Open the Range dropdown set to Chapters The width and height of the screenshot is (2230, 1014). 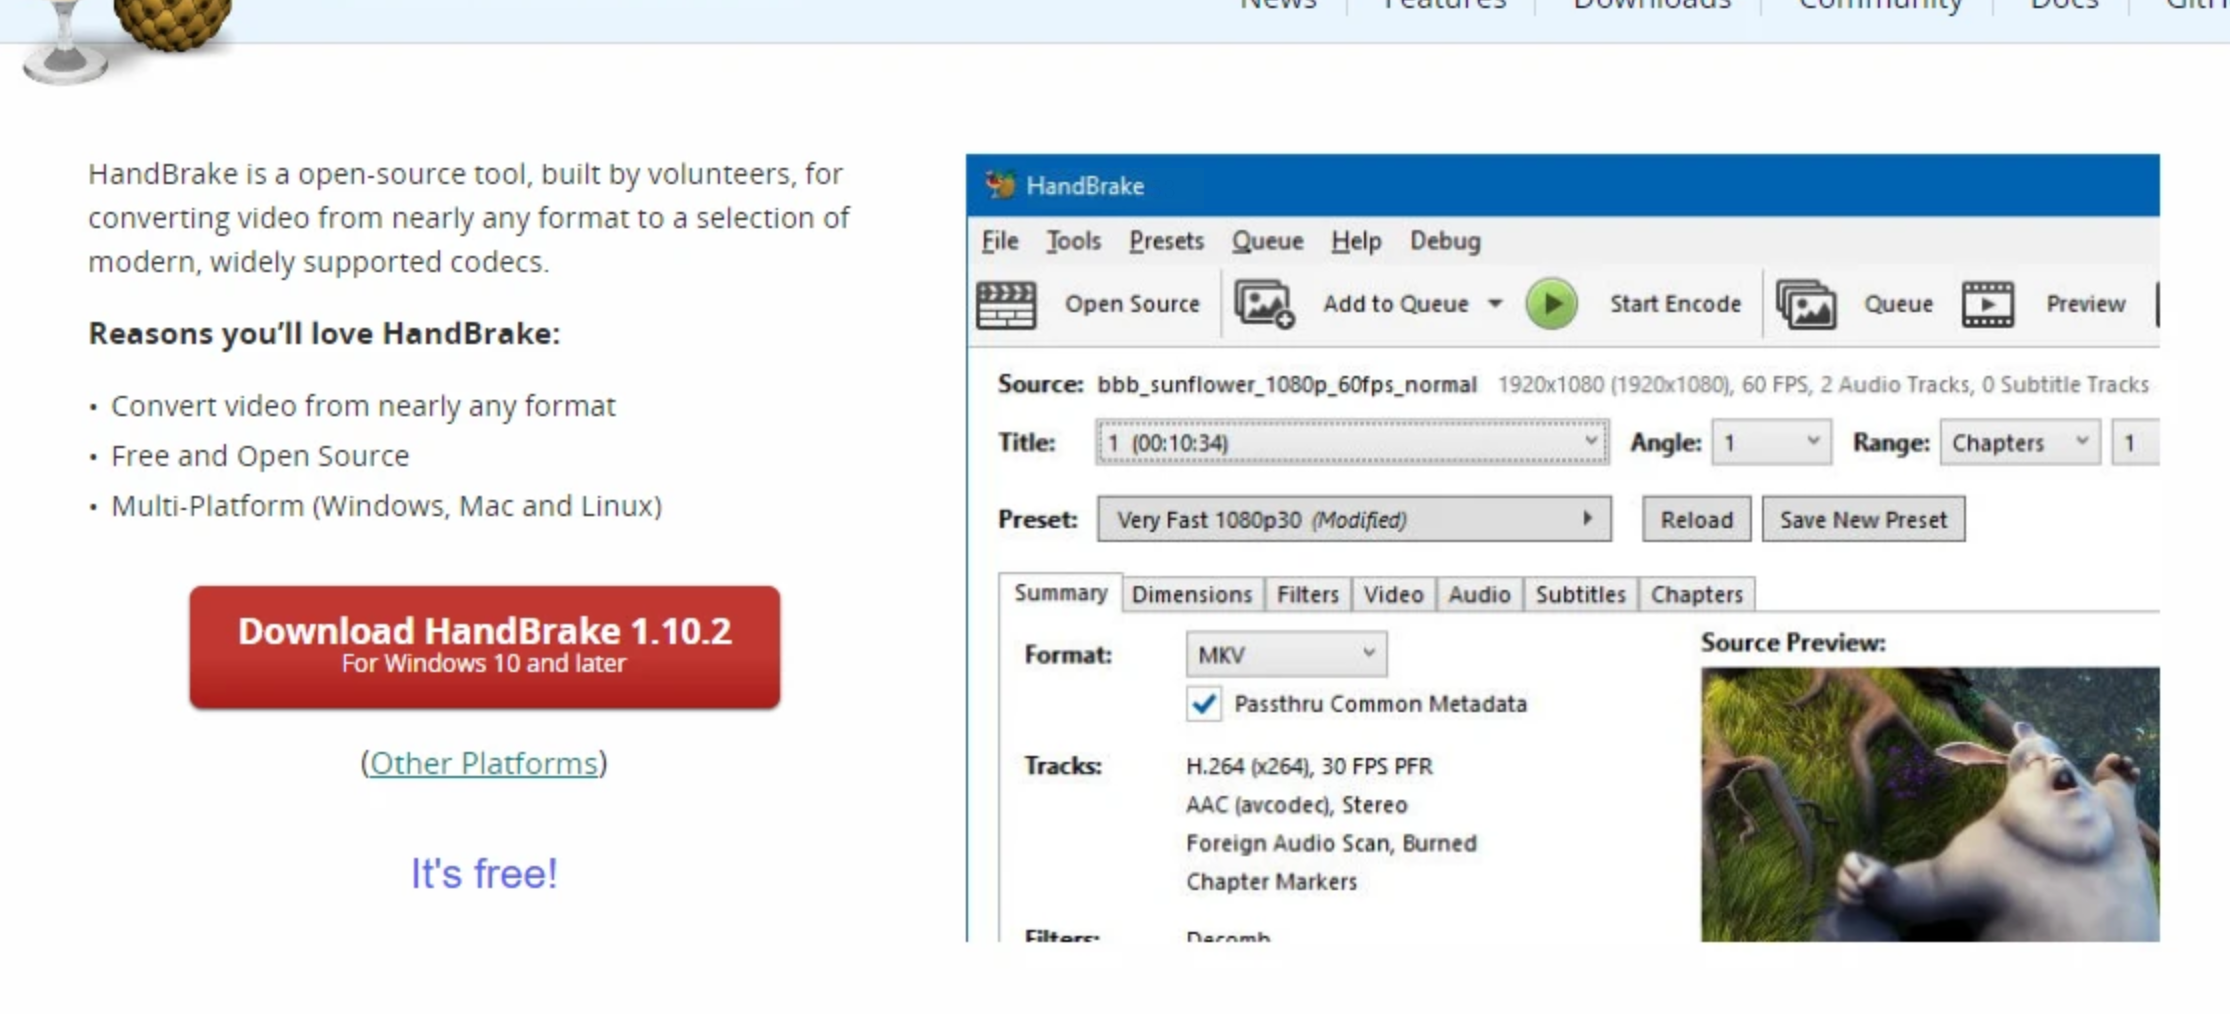point(2020,442)
